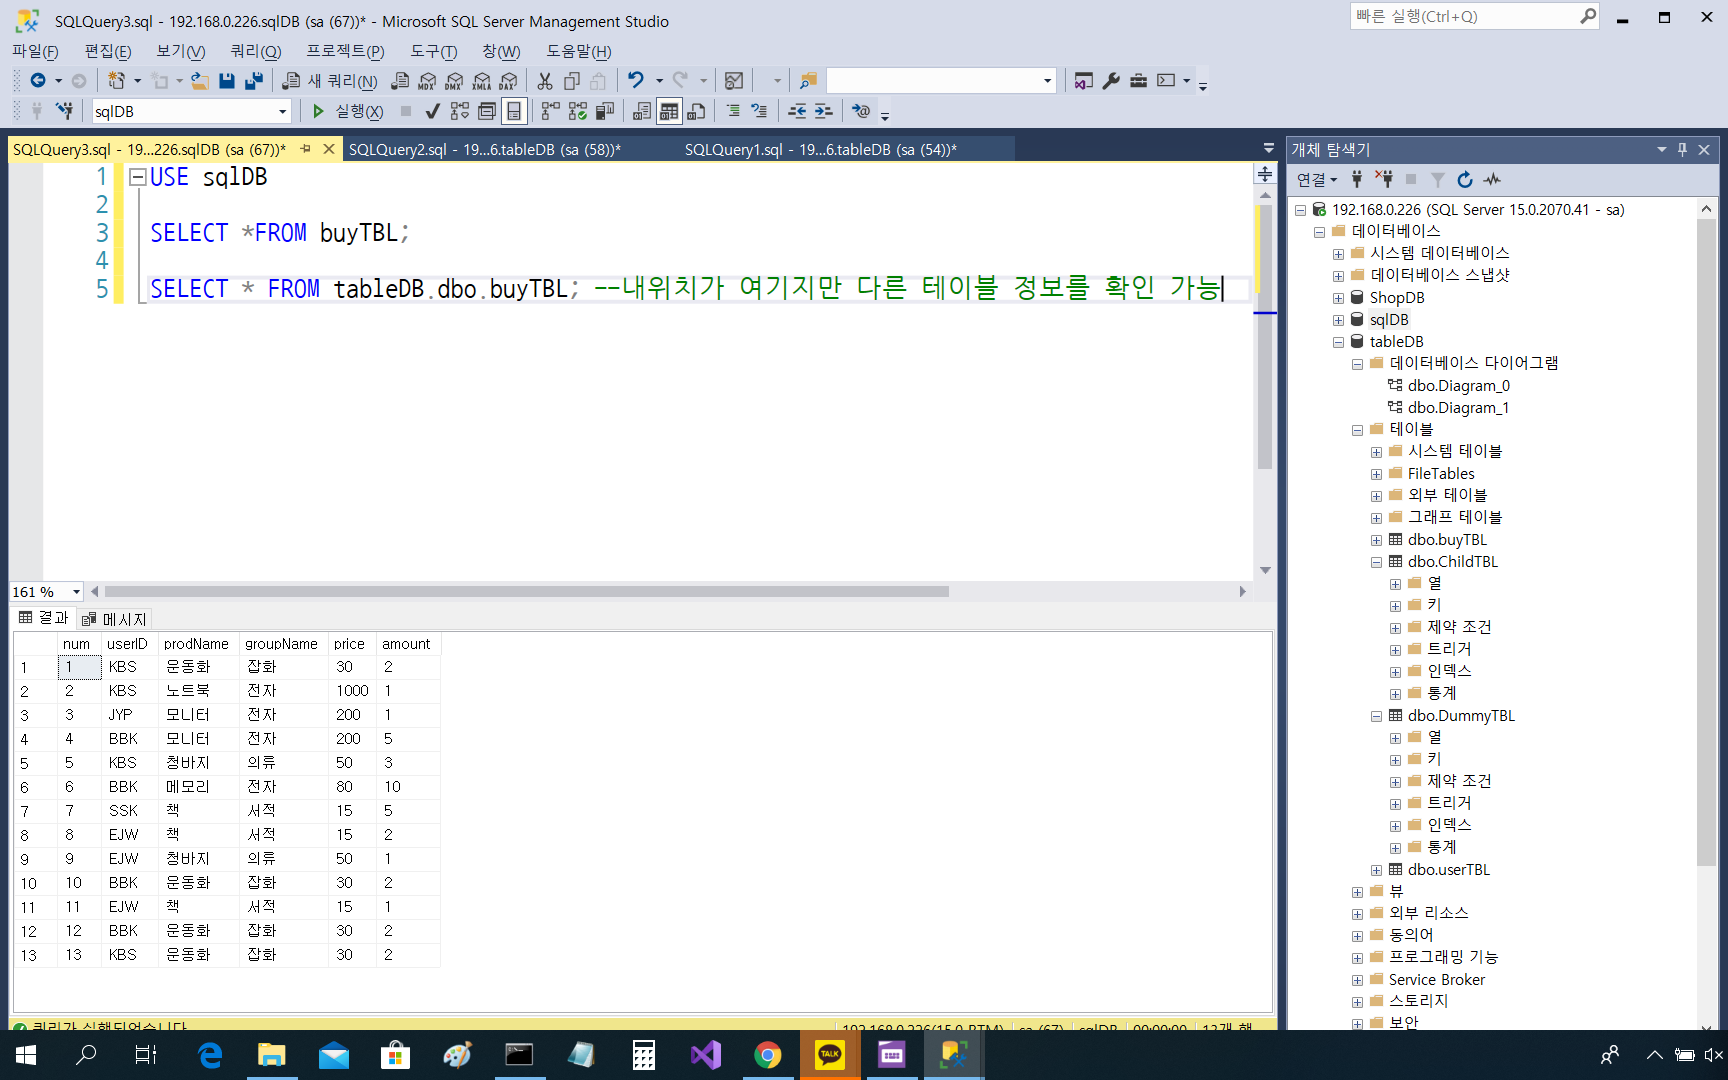1728x1080 pixels.
Task: Switch to the 메시지 results tab
Action: pyautogui.click(x=115, y=619)
